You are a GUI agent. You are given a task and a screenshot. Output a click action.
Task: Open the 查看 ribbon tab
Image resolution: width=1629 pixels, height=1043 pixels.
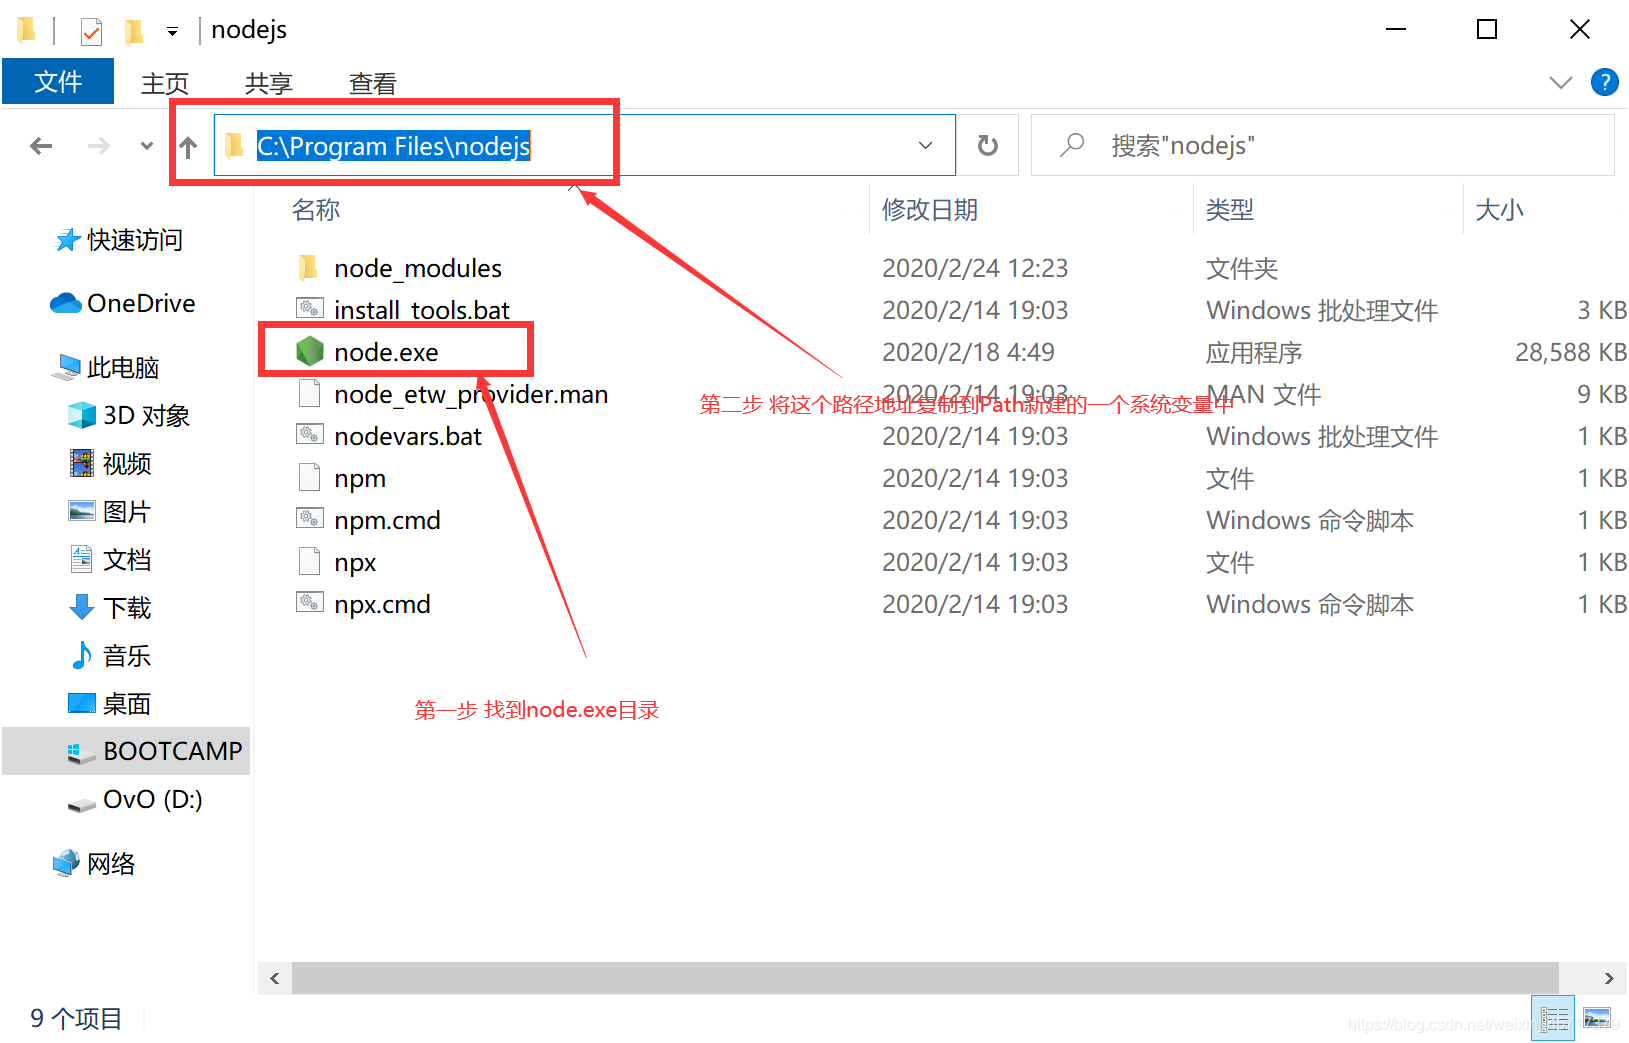point(373,83)
